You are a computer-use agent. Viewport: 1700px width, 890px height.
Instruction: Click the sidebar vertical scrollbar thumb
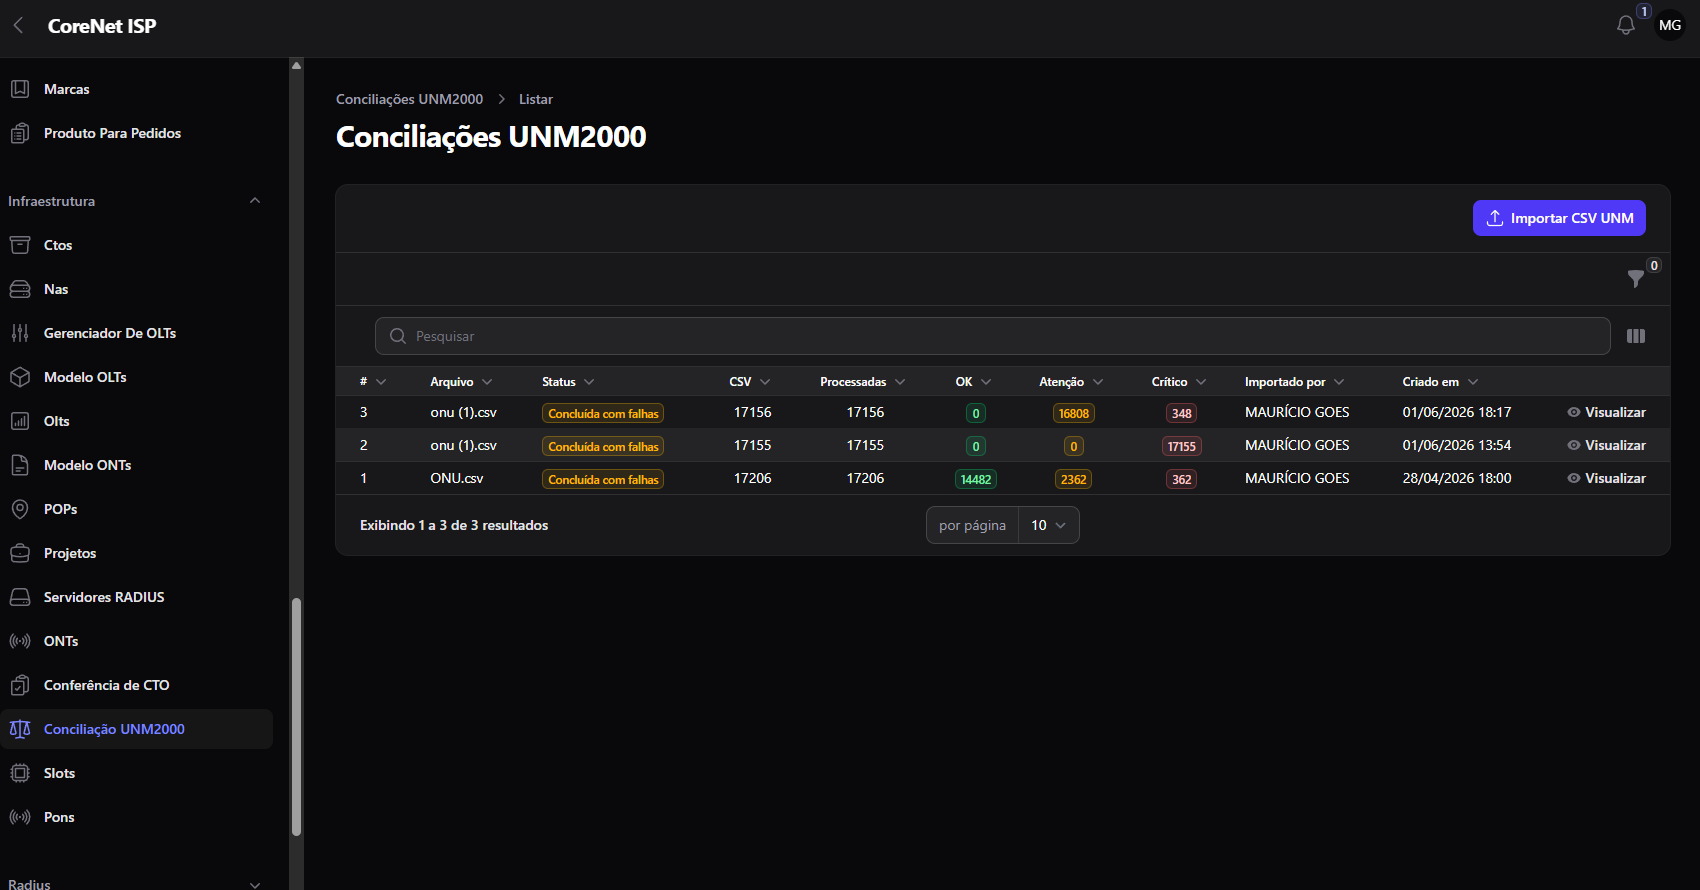(296, 716)
